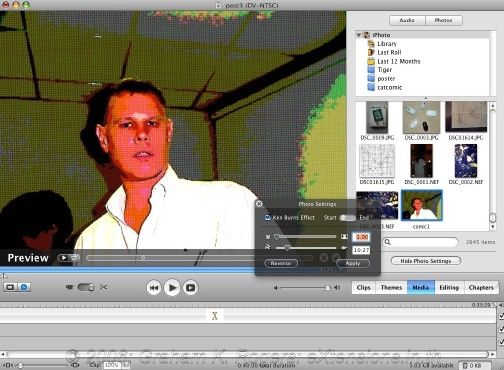
Task: Click the large zoom-in icon
Action: (344, 237)
